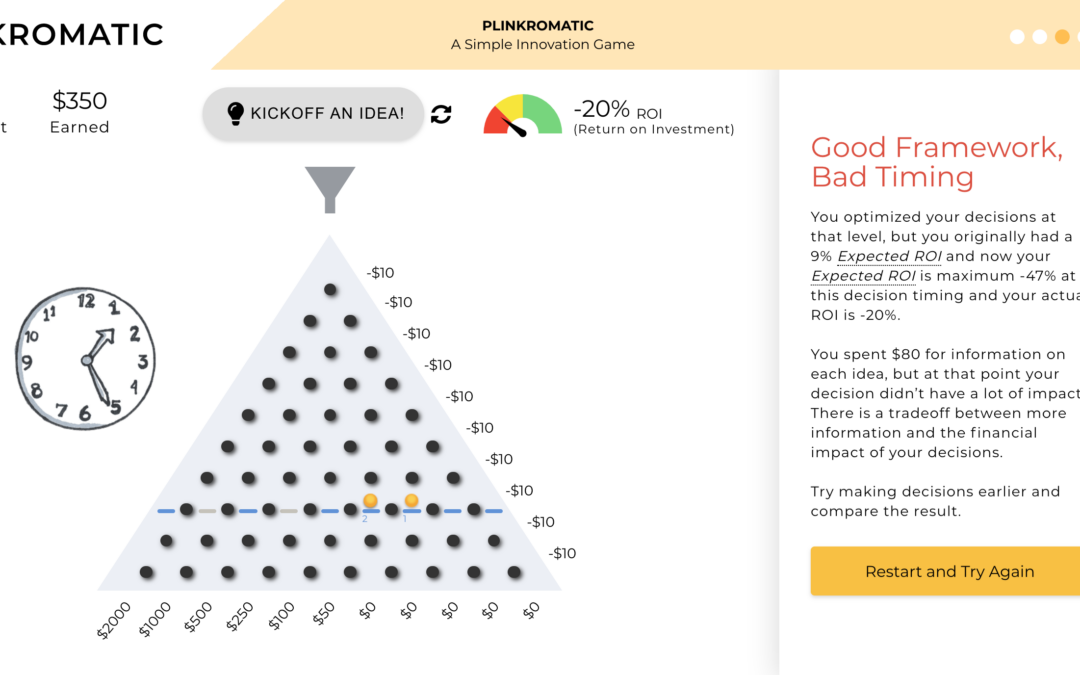Click the circular refresh arrows icon
Image resolution: width=1080 pixels, height=675 pixels.
(x=441, y=114)
